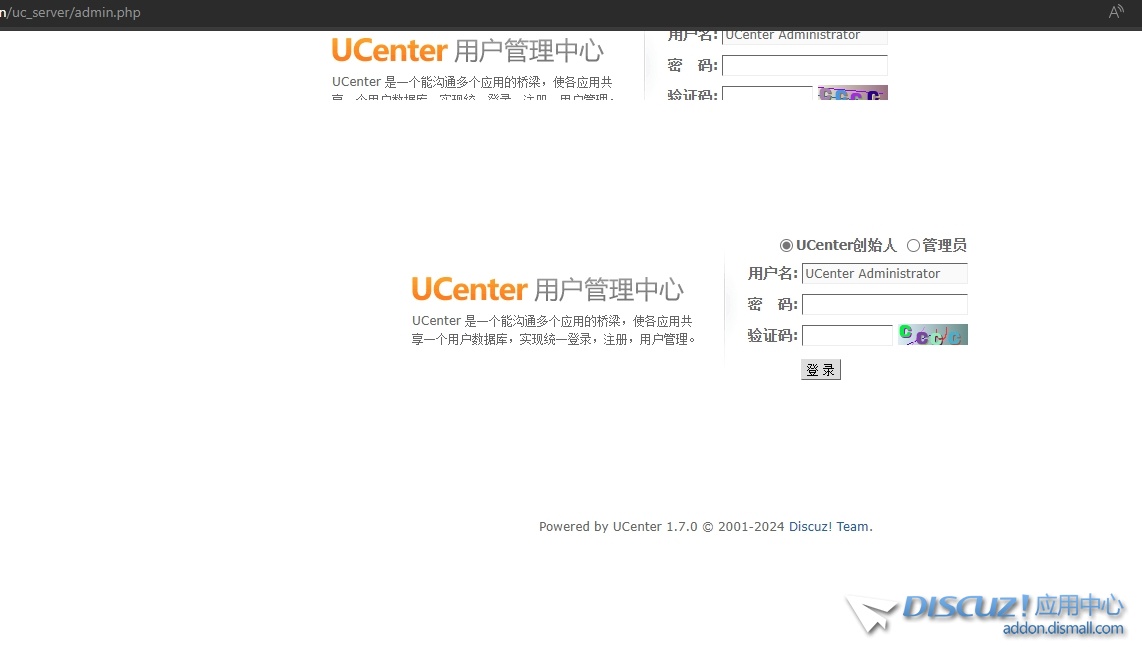Click the addon.dismall.com watermark text
The image size is (1142, 654).
1063,629
